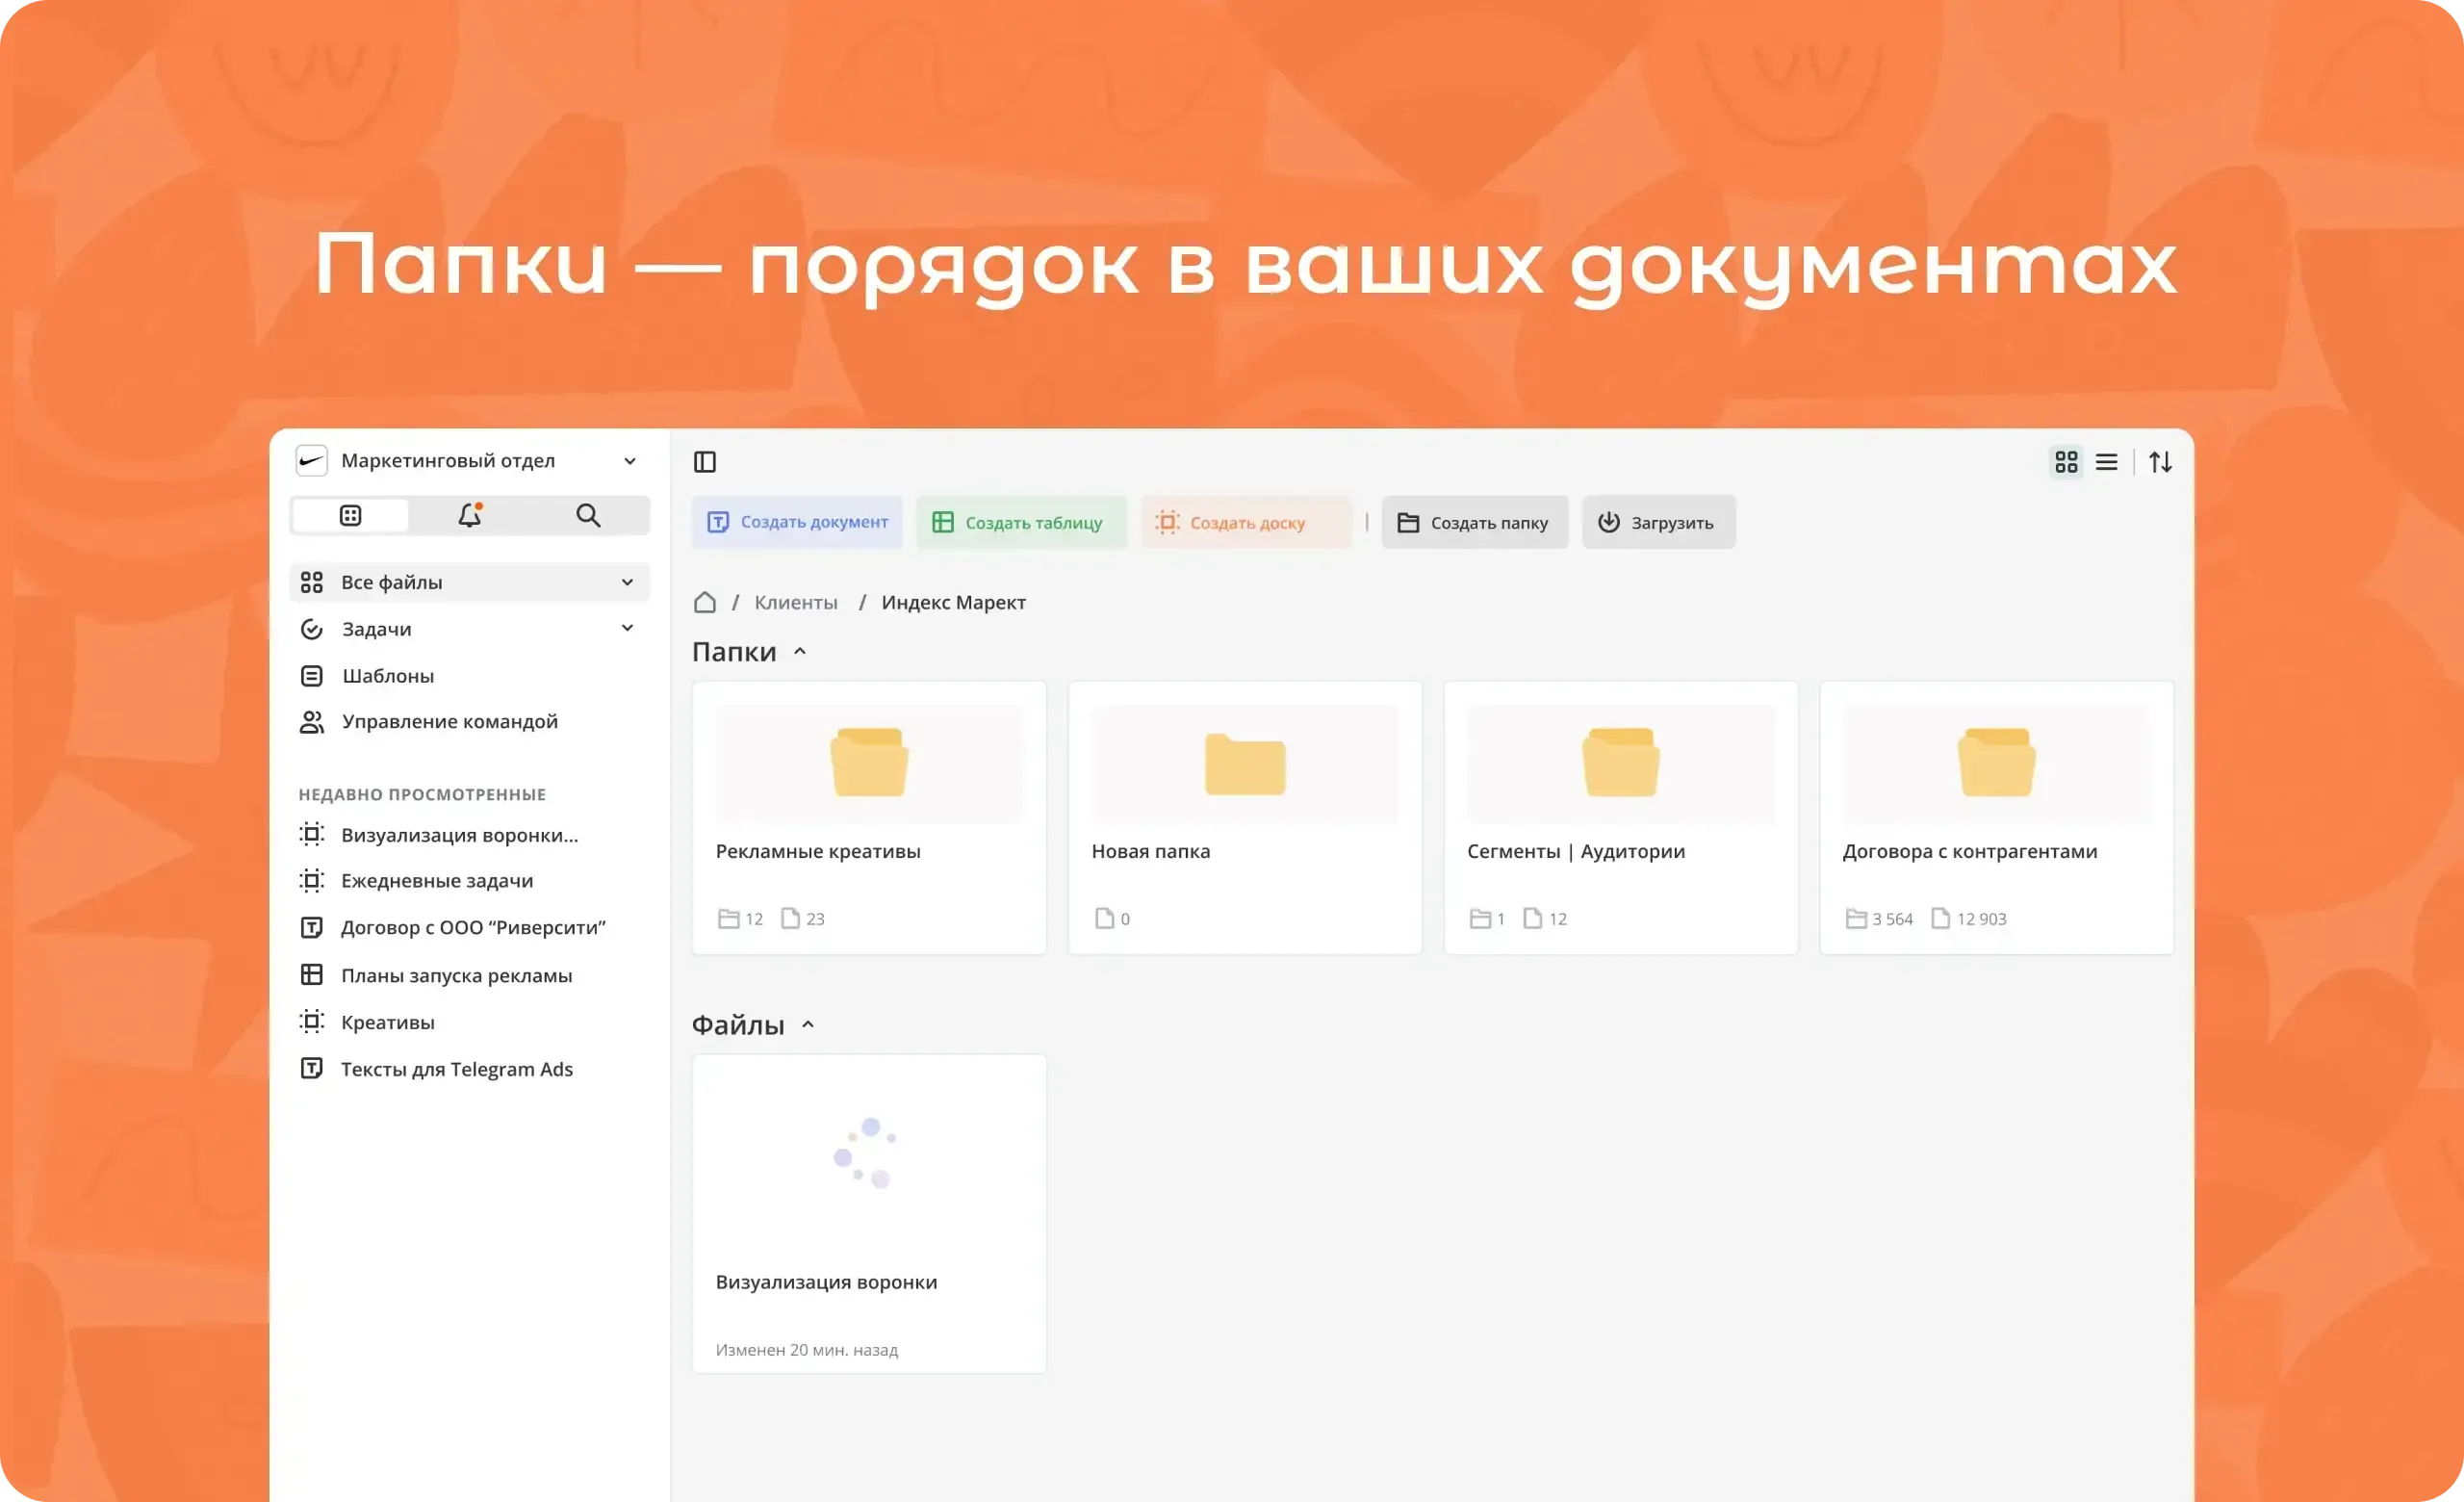2464x1502 pixels.
Task: Open the home icon in the breadcrumb
Action: pos(704,601)
